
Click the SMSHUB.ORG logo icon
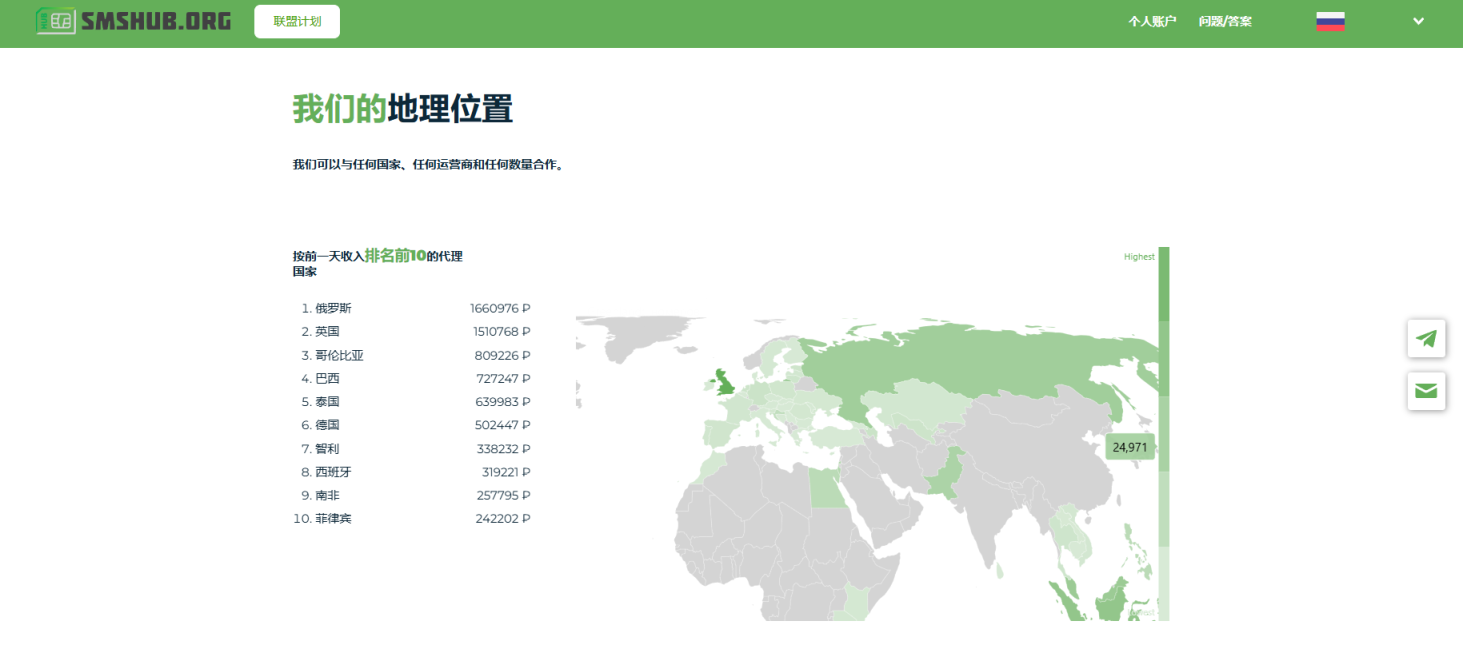(56, 21)
